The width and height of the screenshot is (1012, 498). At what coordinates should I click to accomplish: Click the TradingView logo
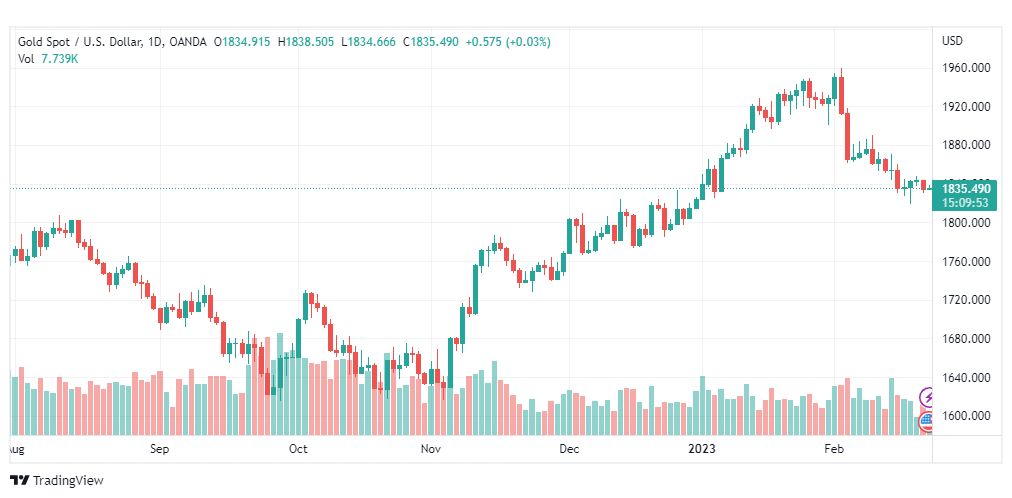pyautogui.click(x=57, y=481)
